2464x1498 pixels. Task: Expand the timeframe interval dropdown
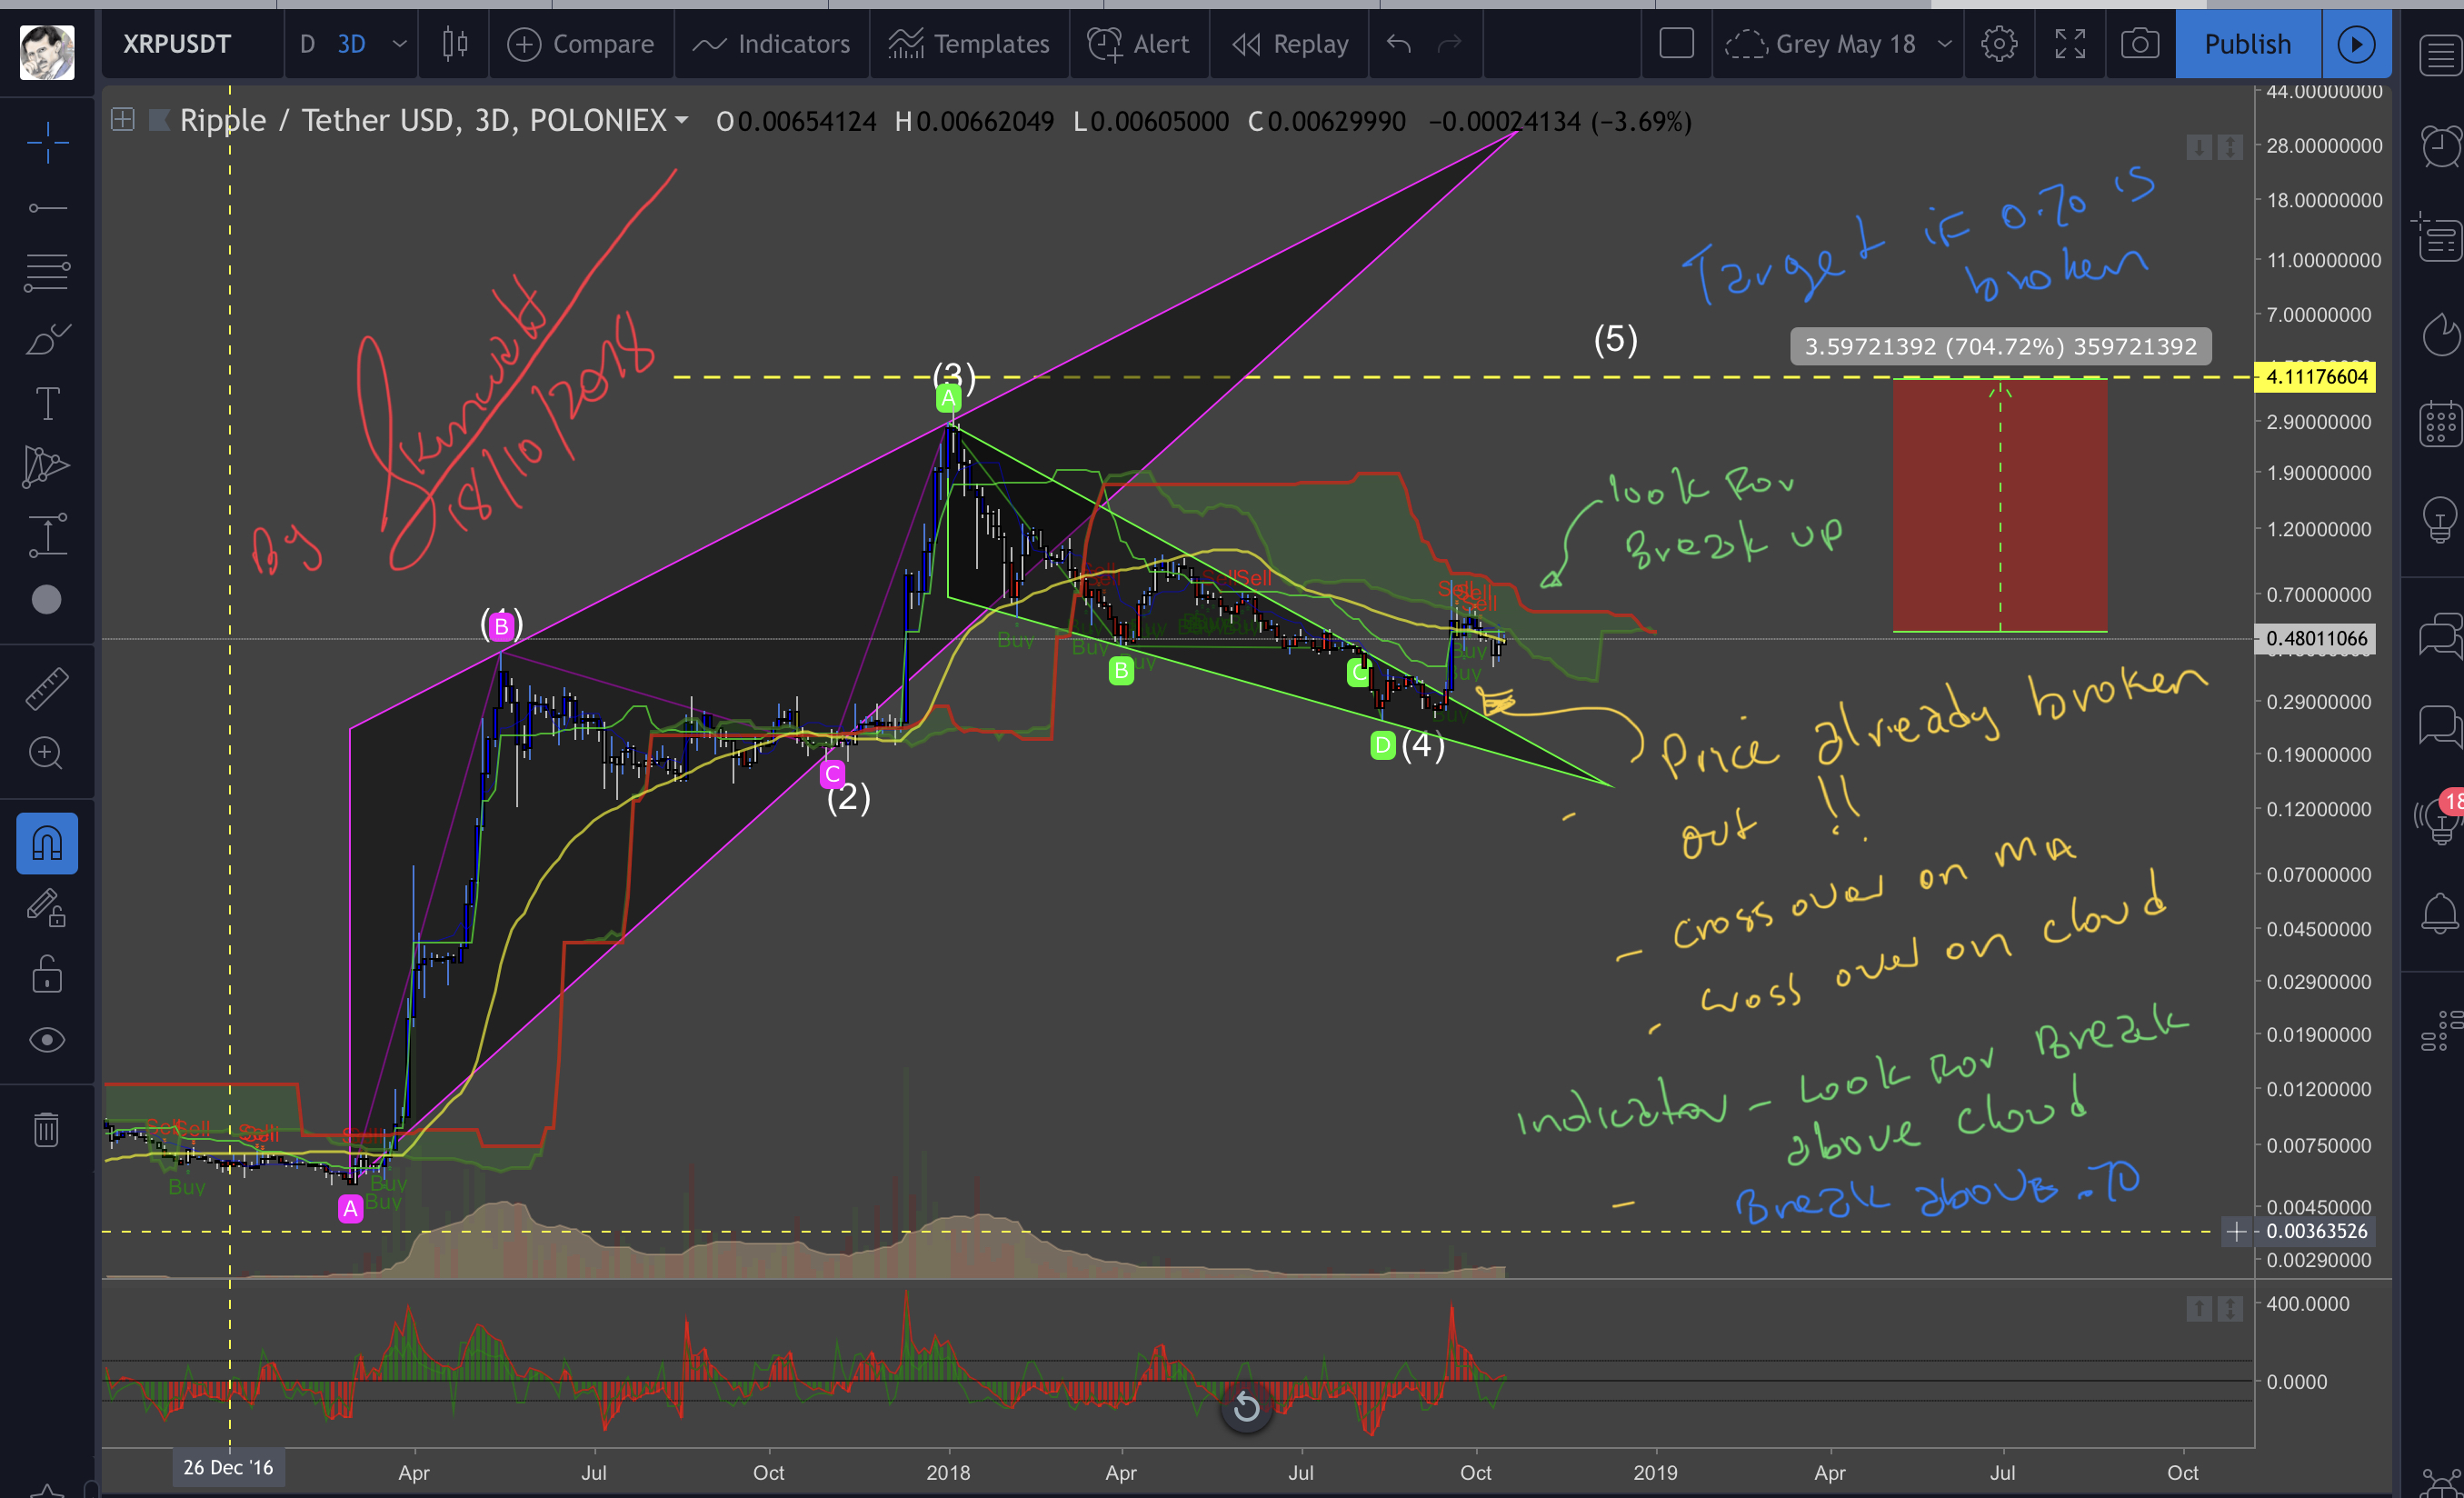399,44
